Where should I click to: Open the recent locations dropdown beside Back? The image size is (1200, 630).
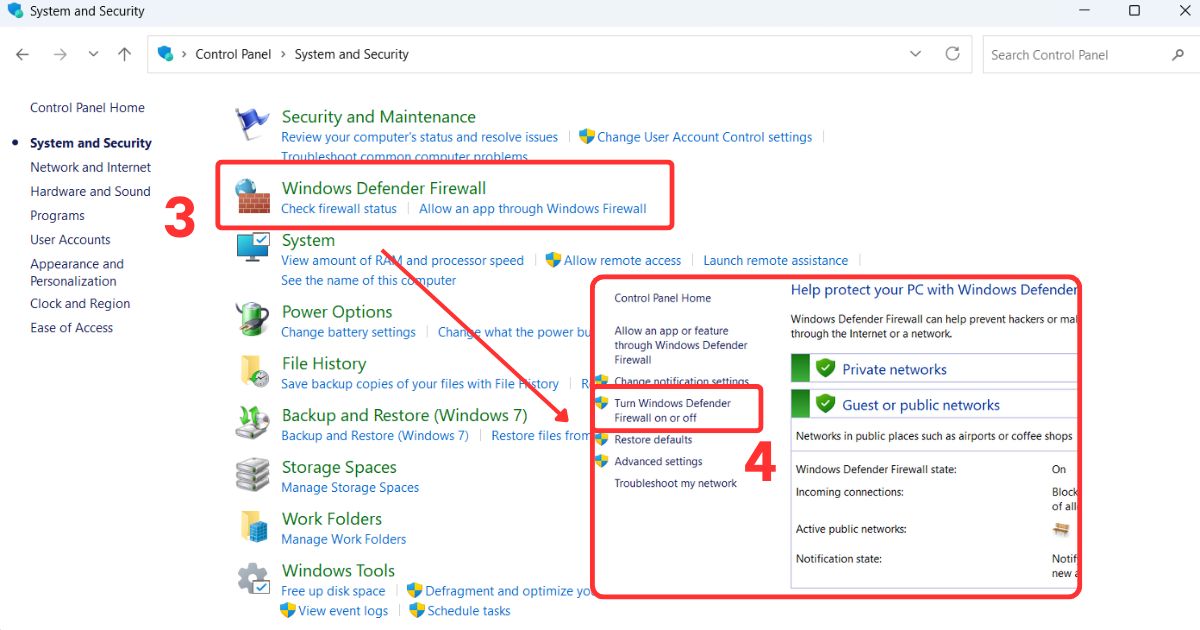pyautogui.click(x=93, y=54)
